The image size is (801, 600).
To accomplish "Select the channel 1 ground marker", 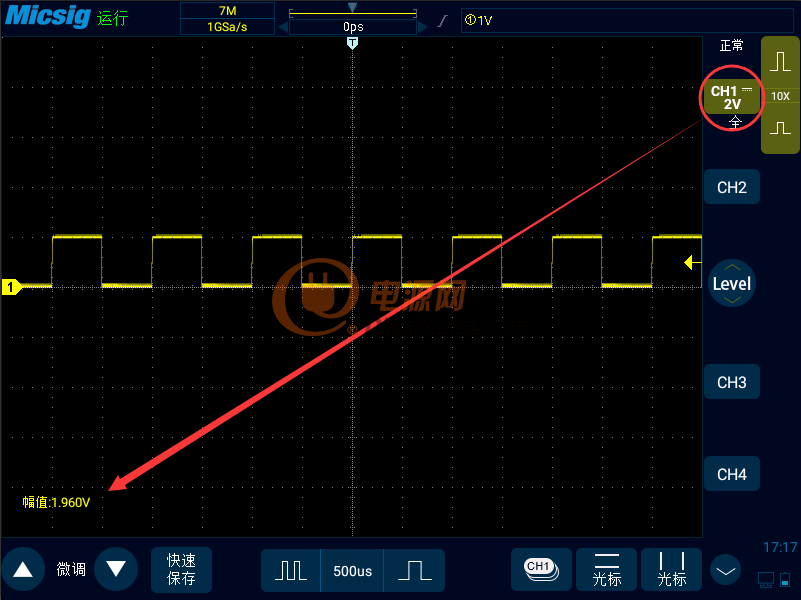I will coord(11,287).
